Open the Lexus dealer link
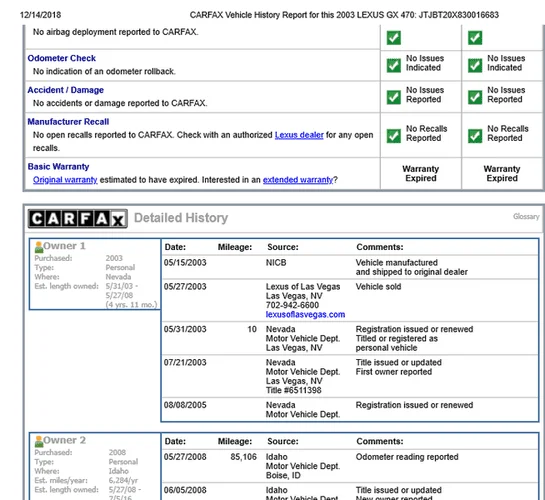The height and width of the screenshot is (500, 545). tap(299, 135)
